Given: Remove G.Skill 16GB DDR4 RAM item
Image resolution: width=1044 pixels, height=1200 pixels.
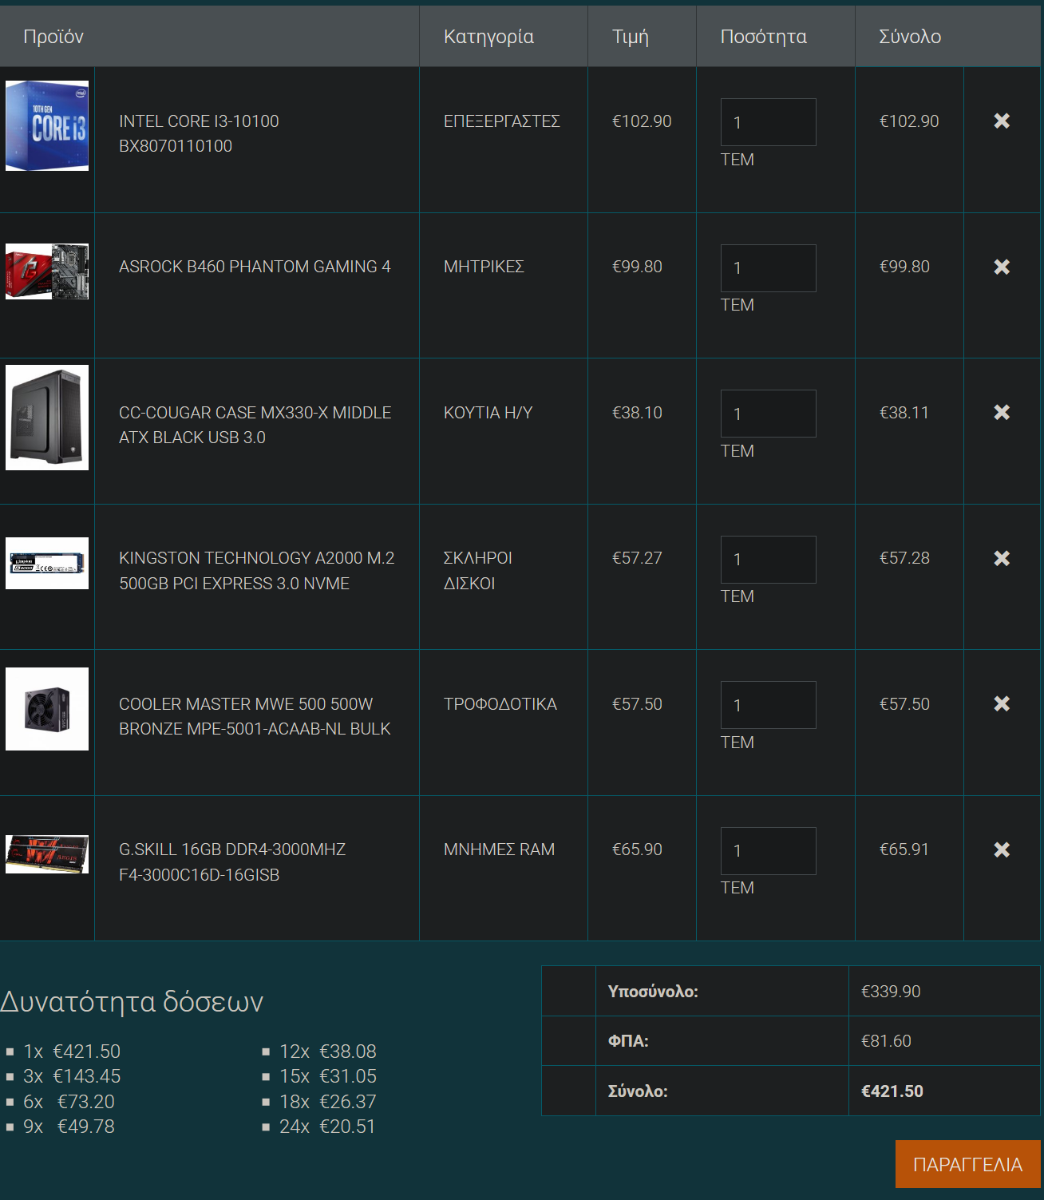Looking at the screenshot, I should pos(1001,850).
